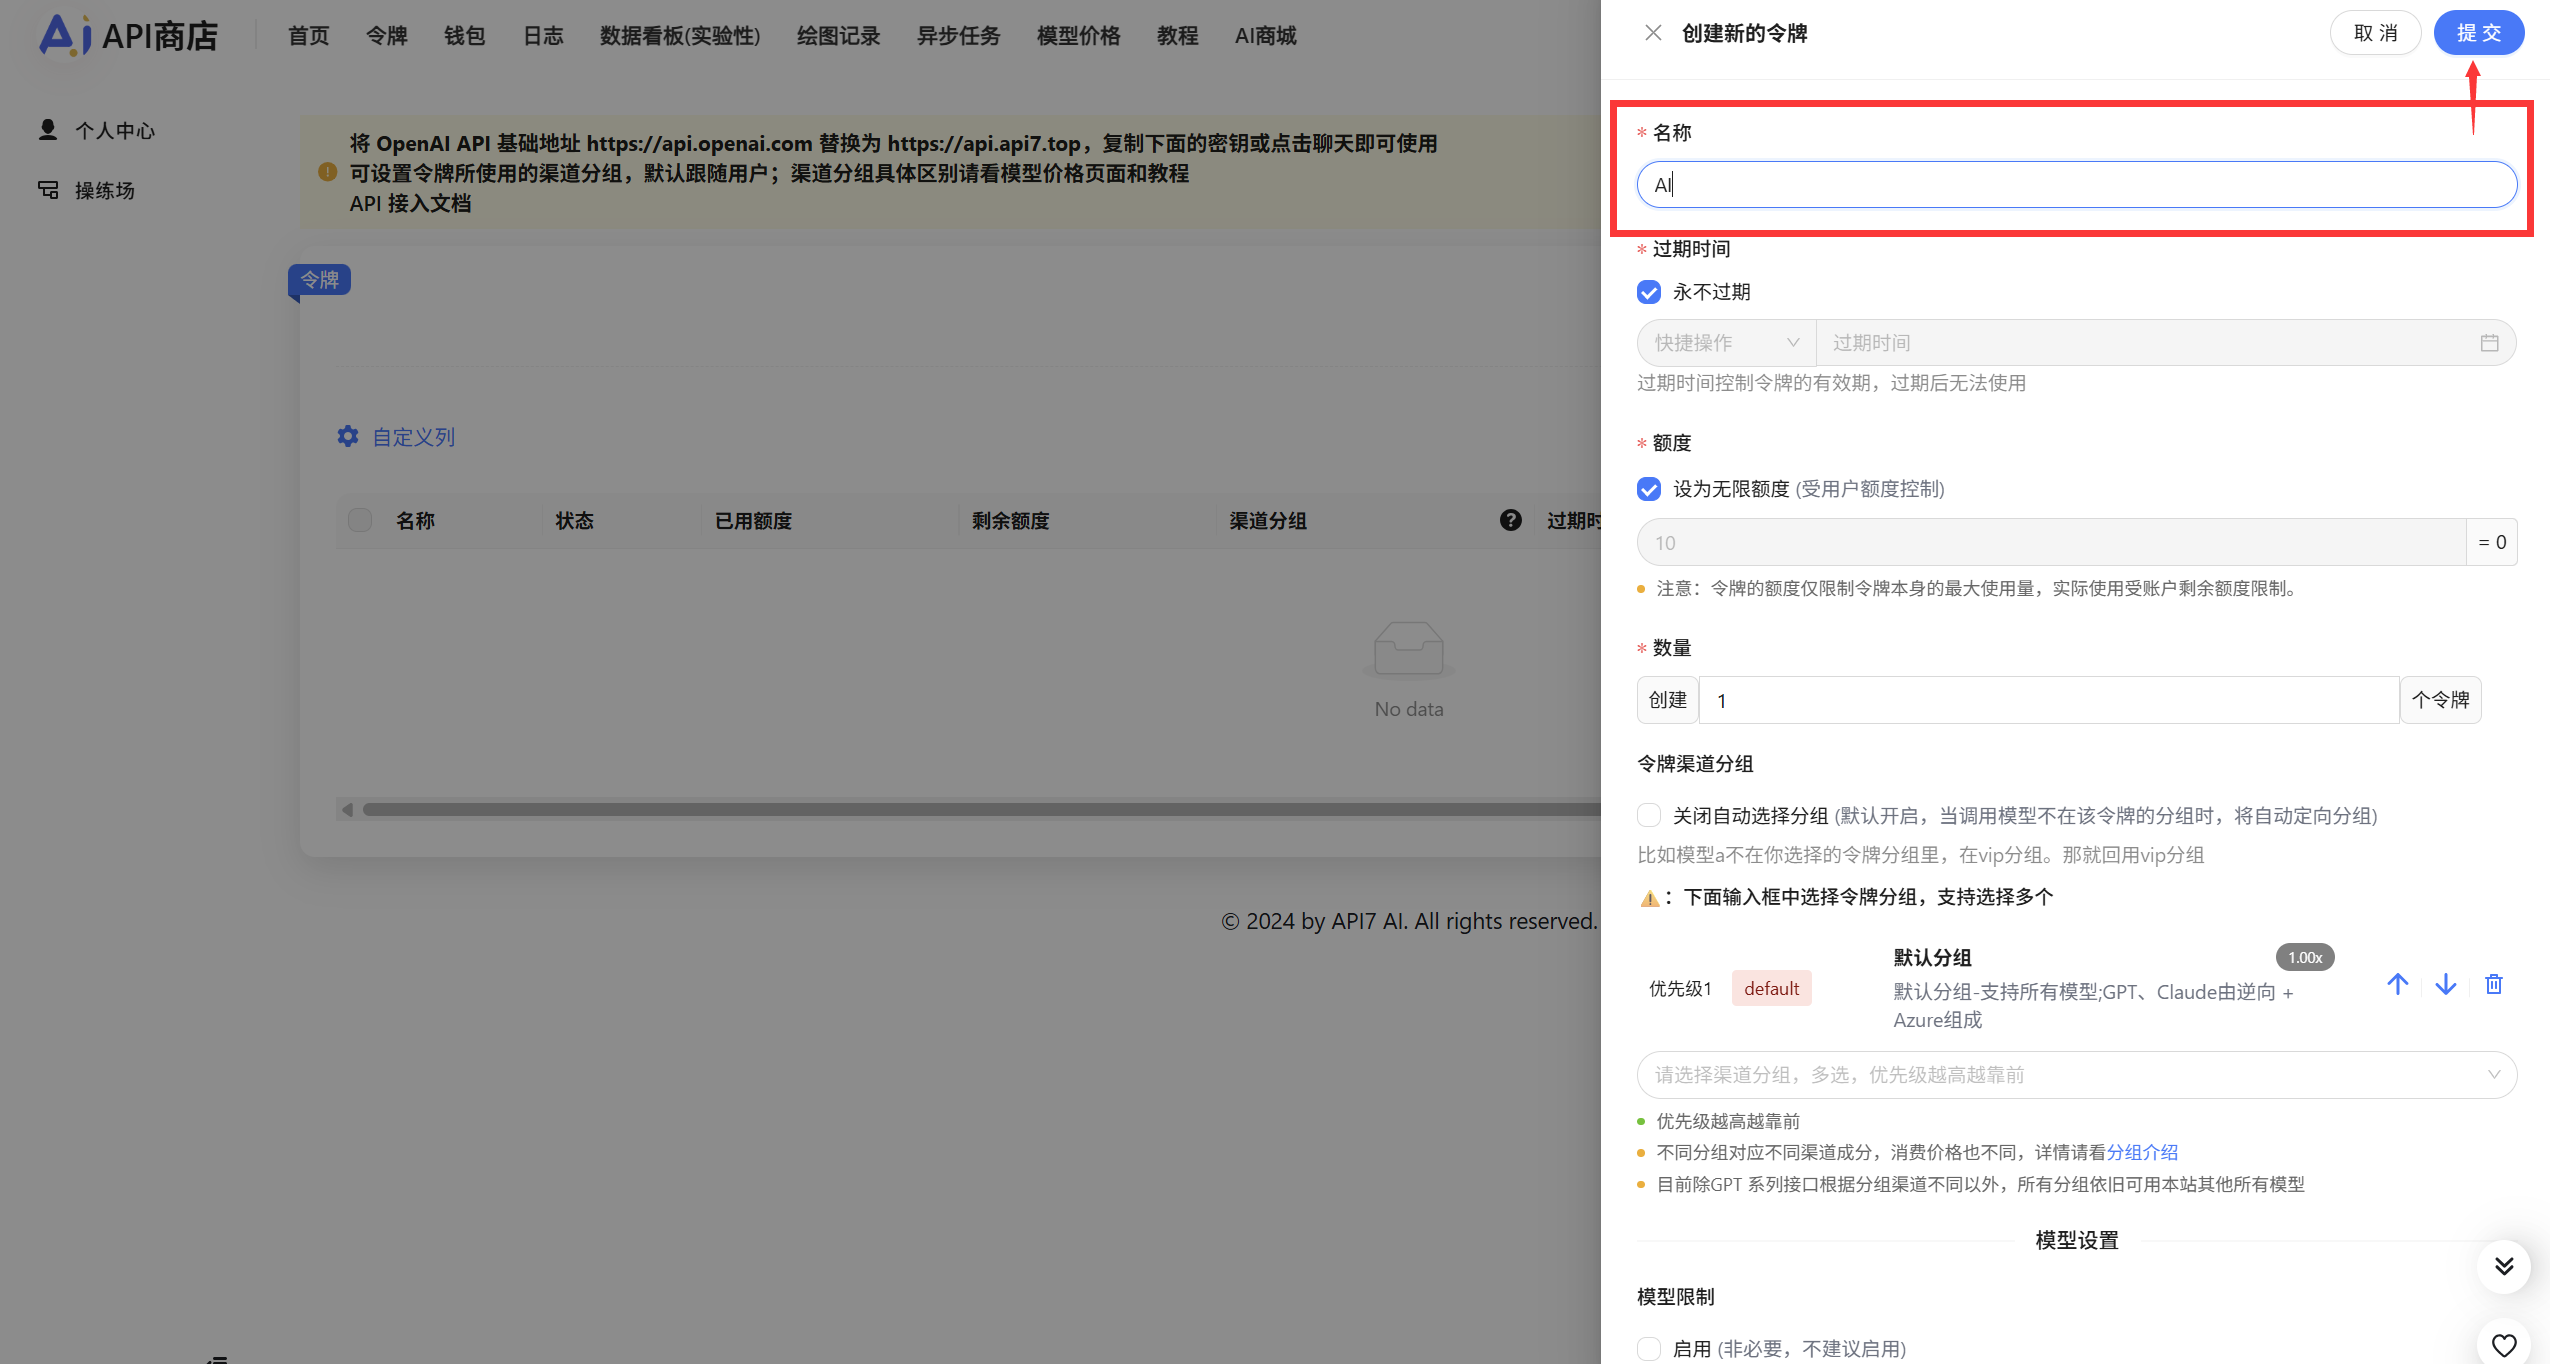Click the double-chevron scroll-down floating button
The height and width of the screenshot is (1364, 2550).
pyautogui.click(x=2503, y=1267)
